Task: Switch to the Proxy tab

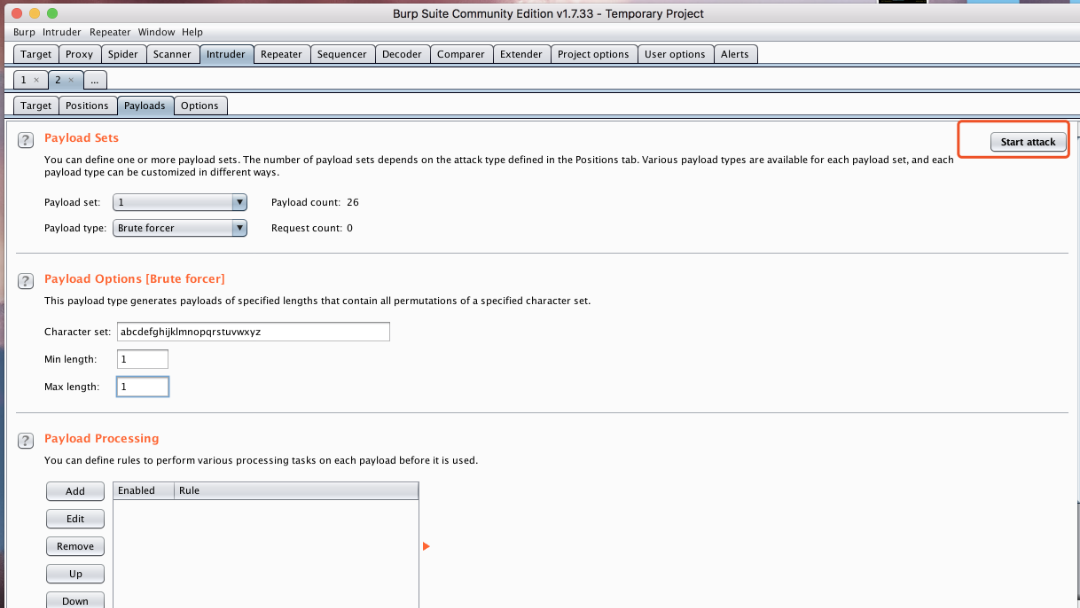Action: [x=79, y=54]
